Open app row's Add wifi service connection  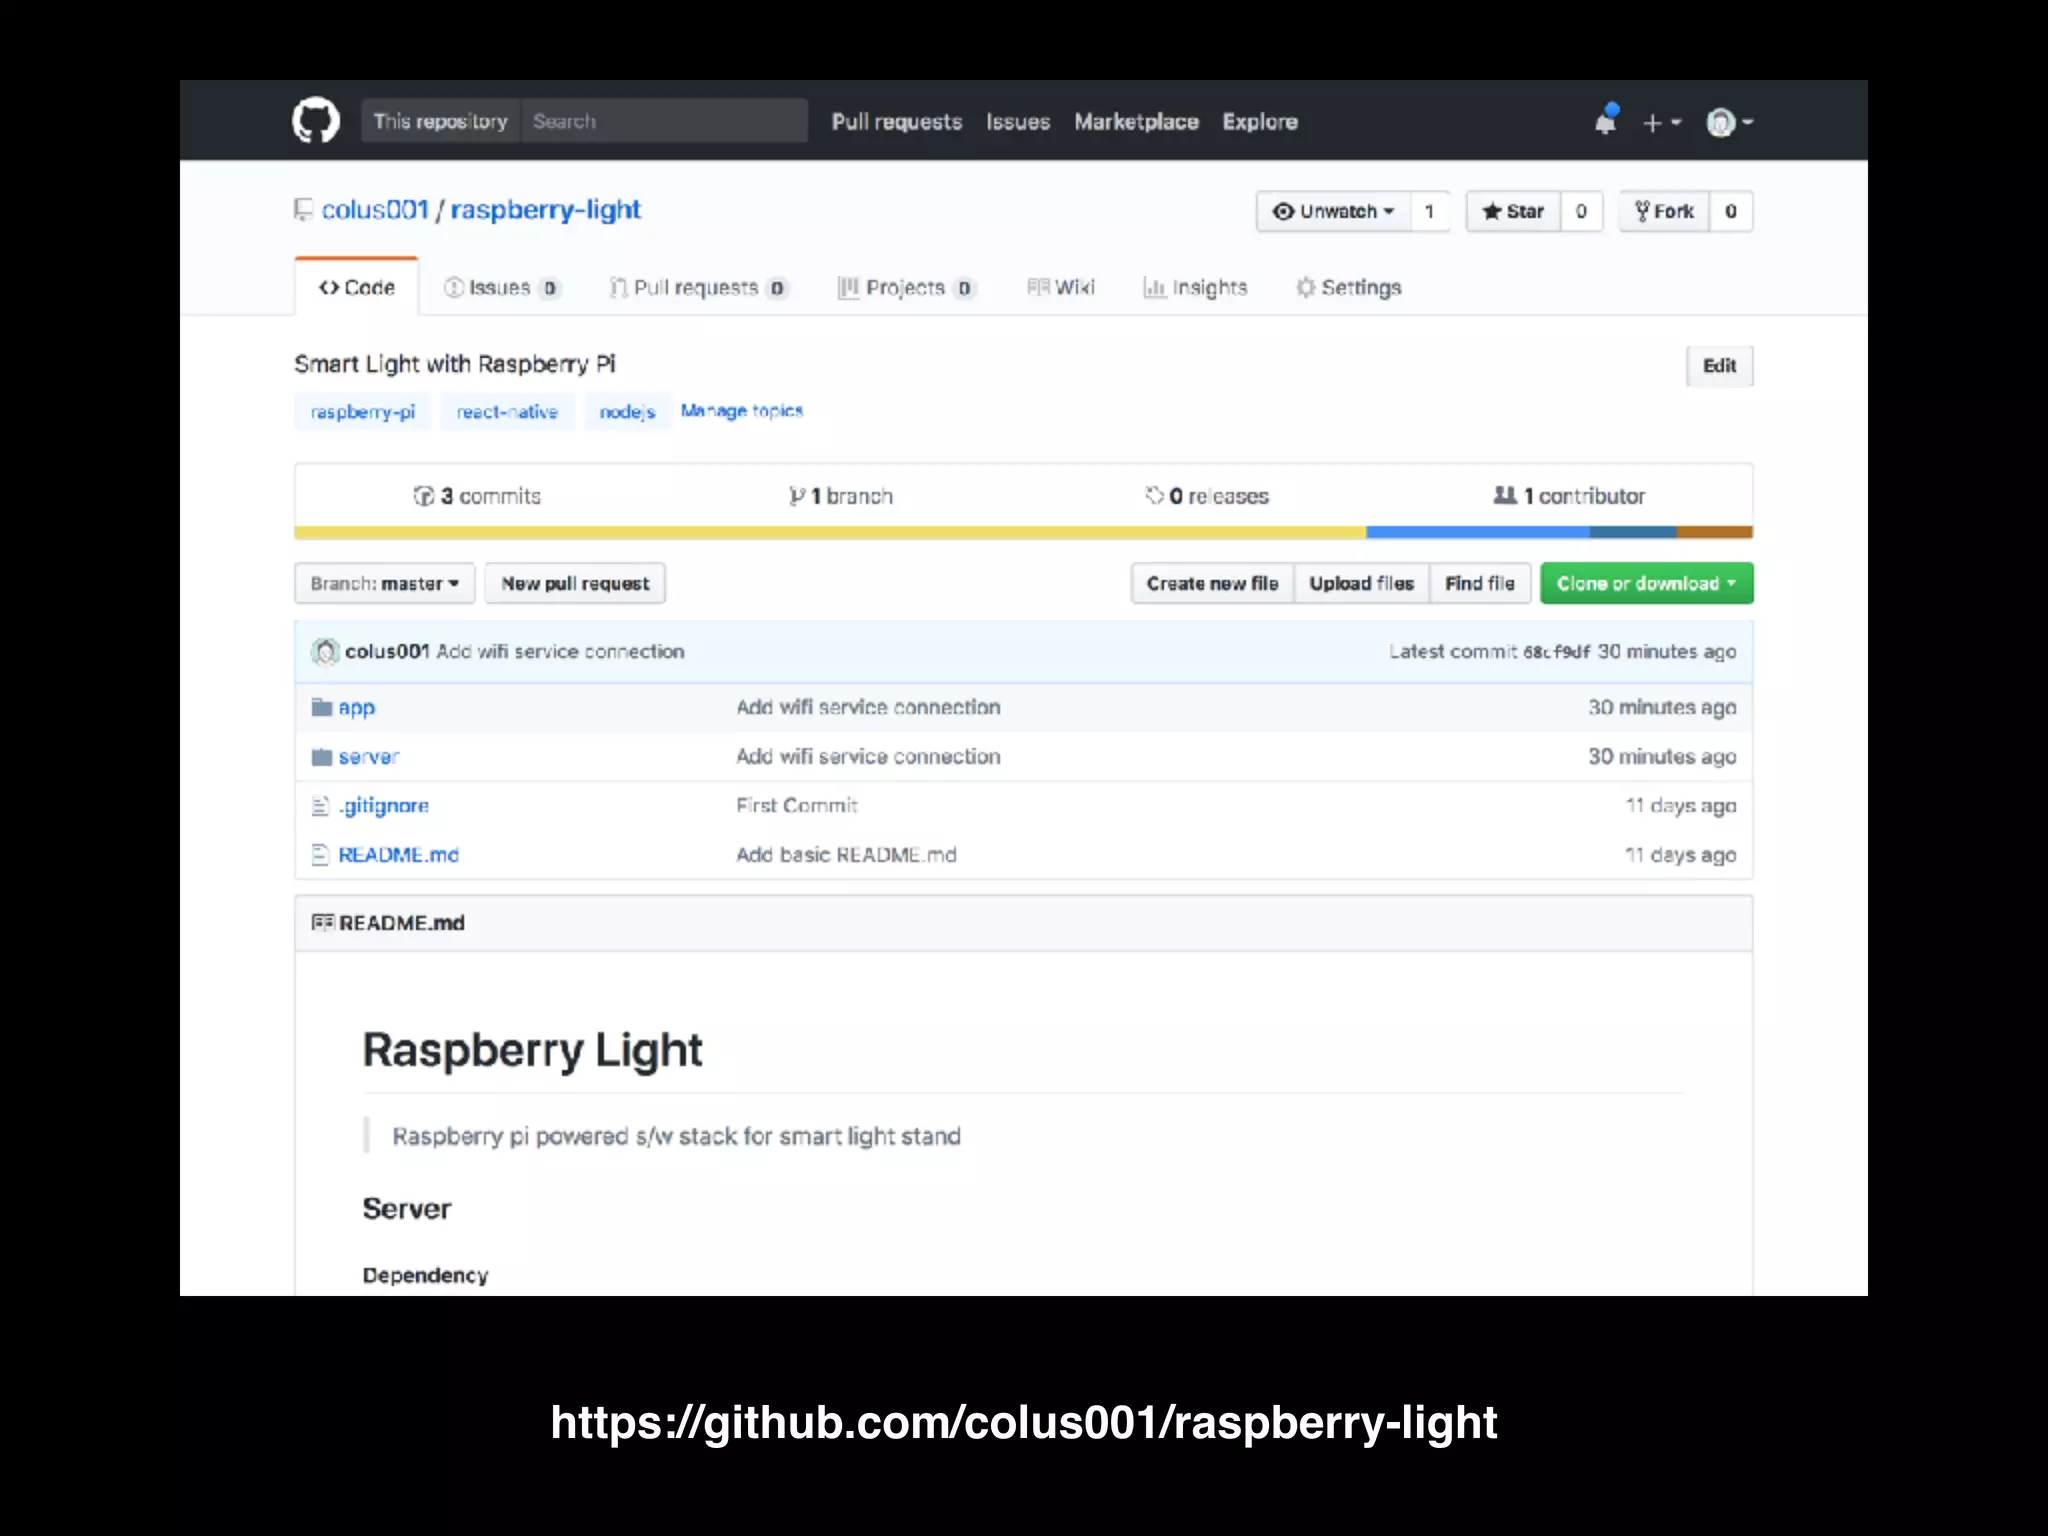[868, 707]
